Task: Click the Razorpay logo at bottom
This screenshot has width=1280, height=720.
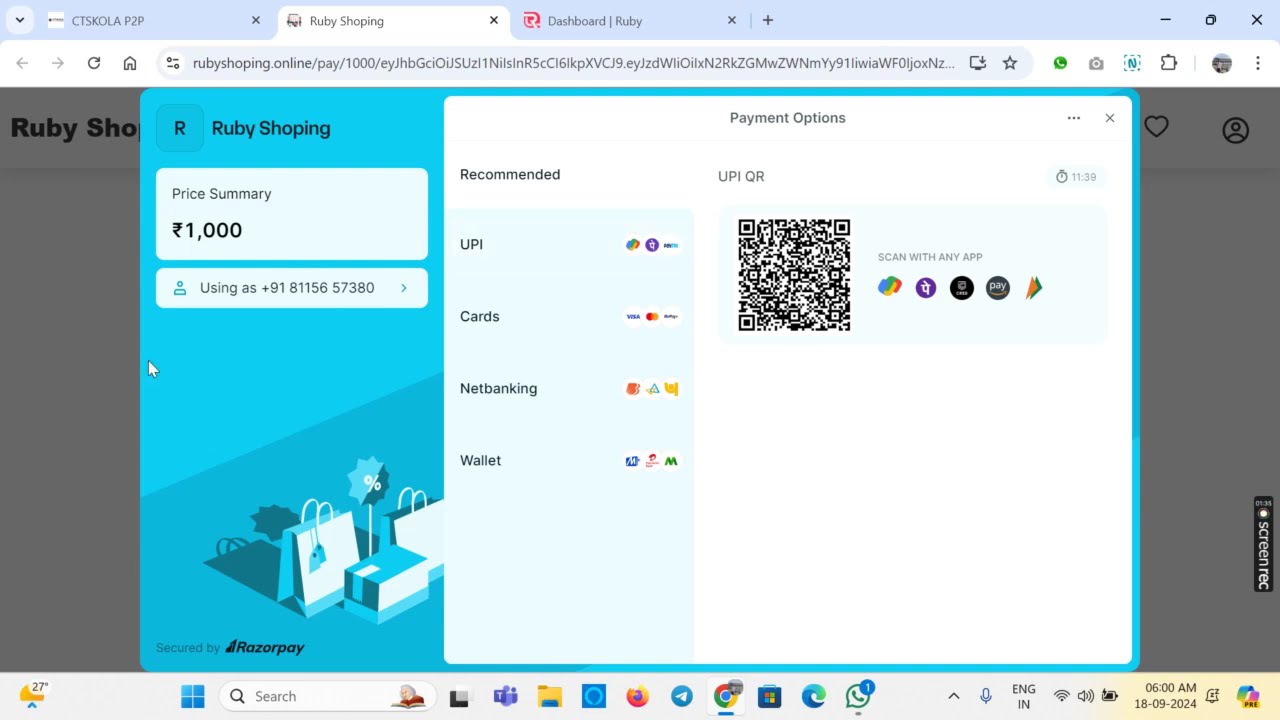Action: click(265, 648)
